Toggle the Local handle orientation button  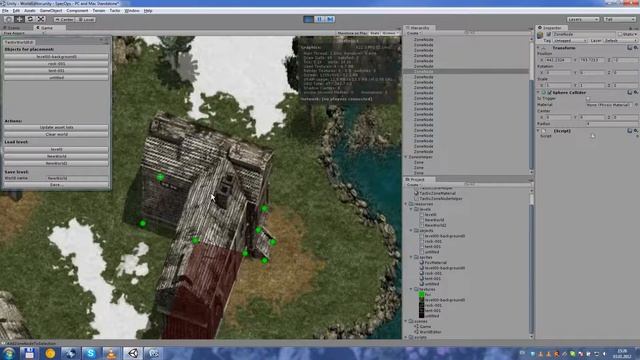(x=86, y=19)
